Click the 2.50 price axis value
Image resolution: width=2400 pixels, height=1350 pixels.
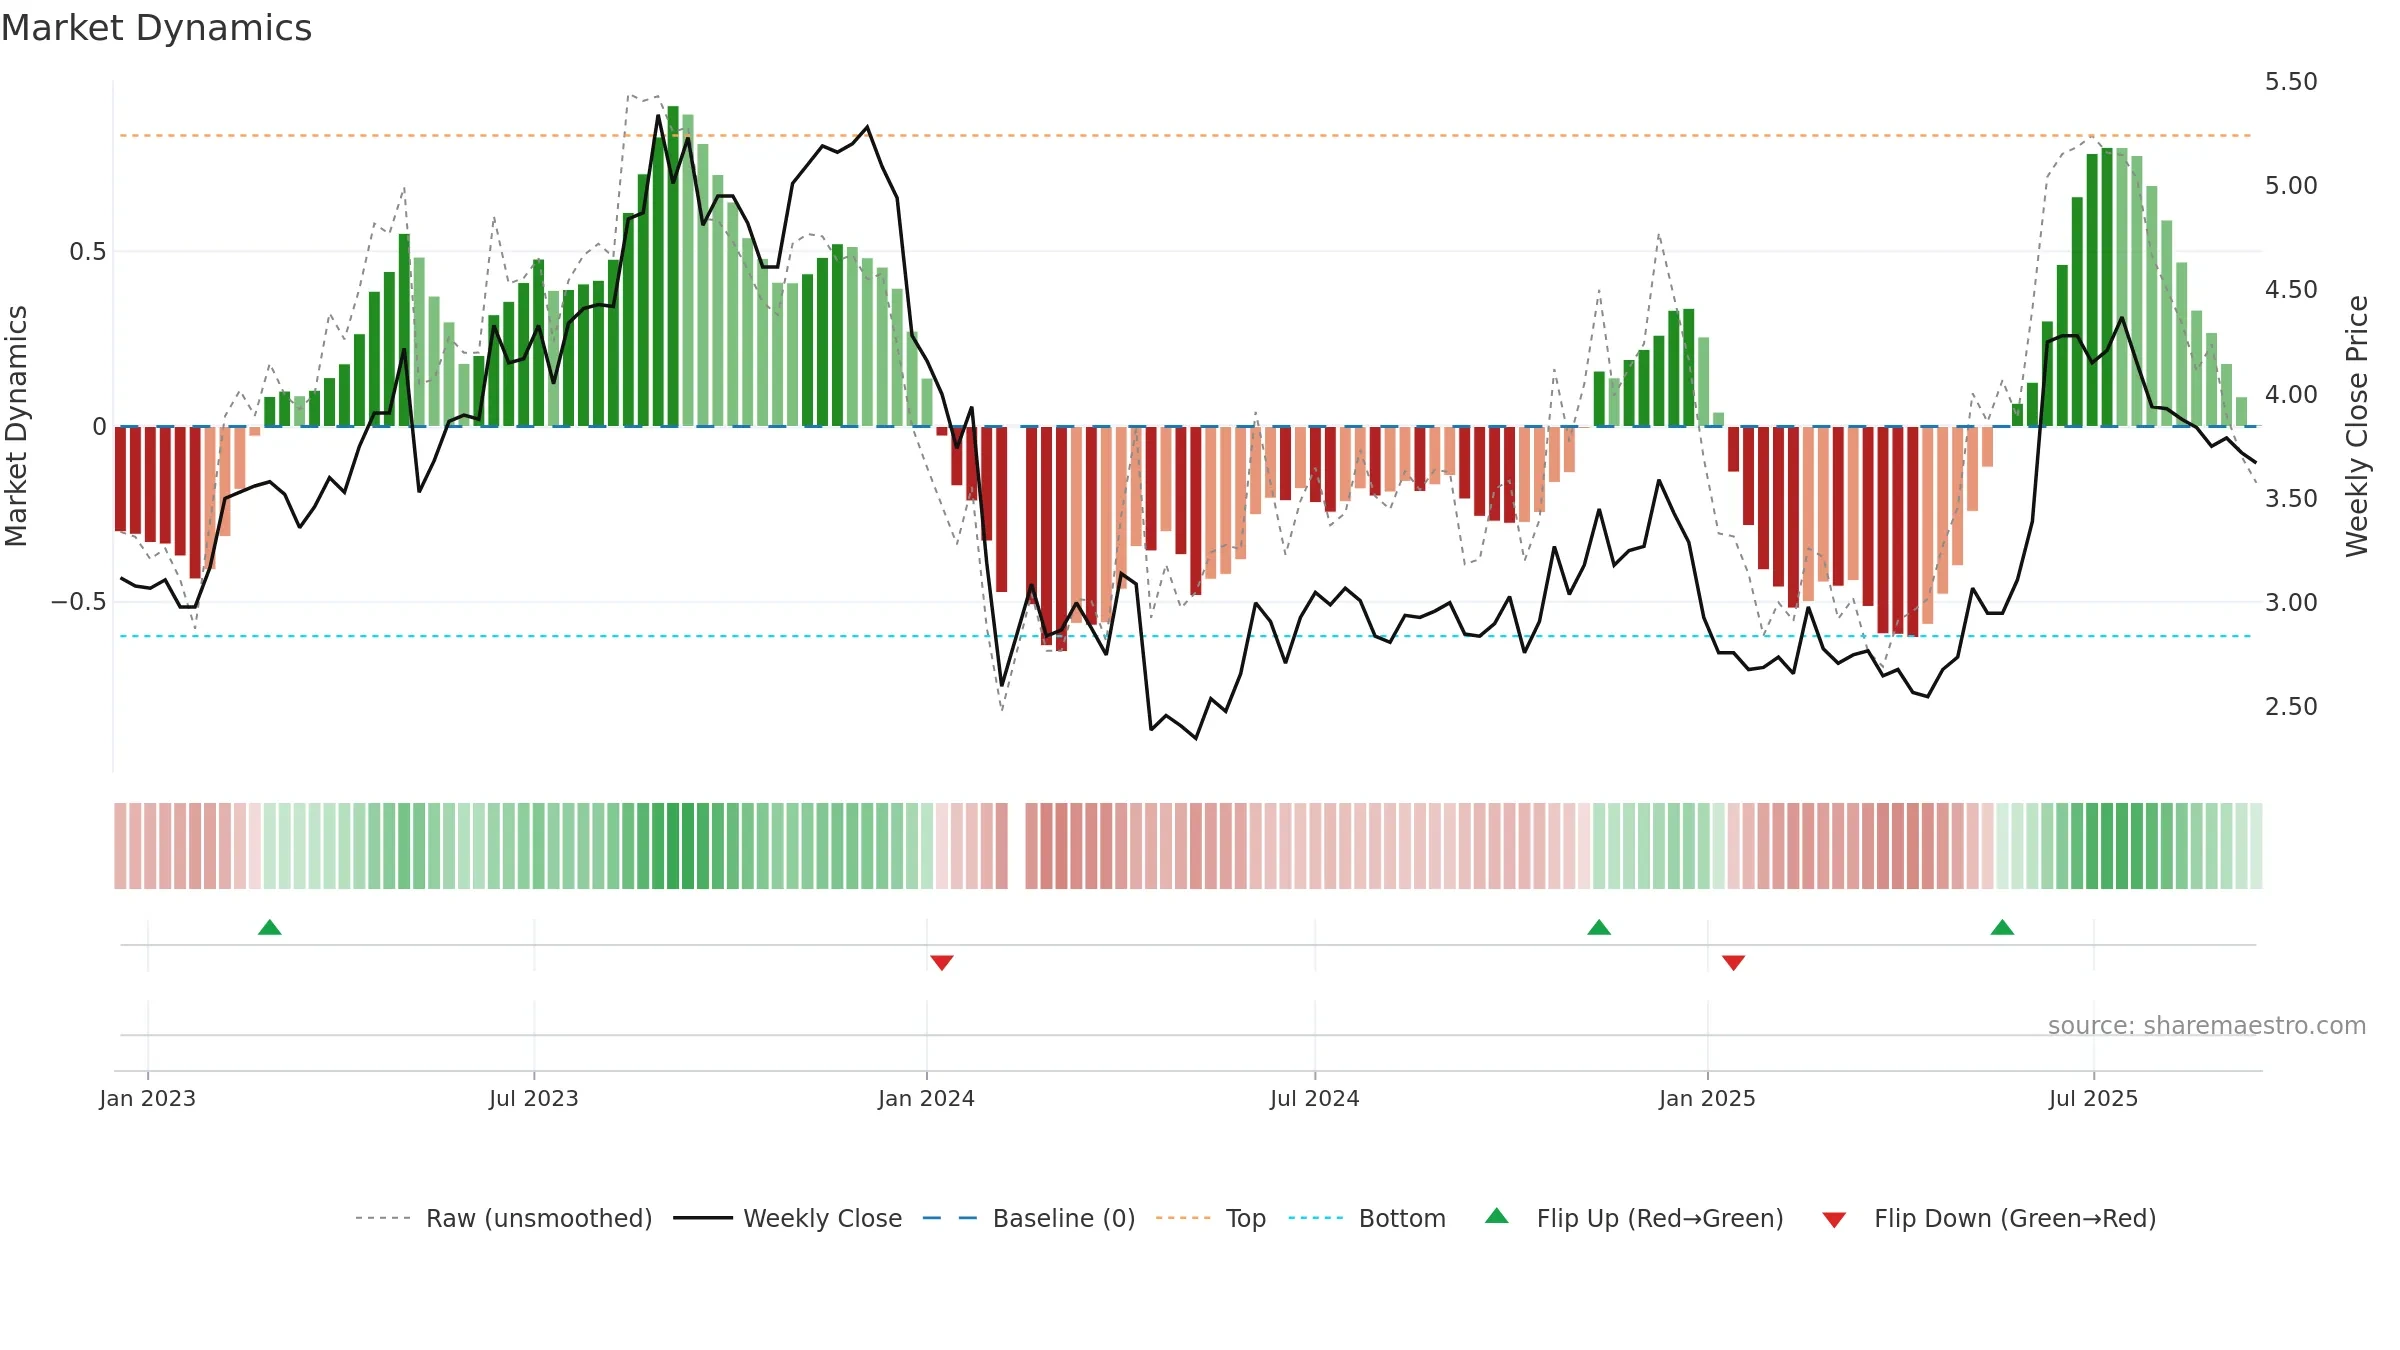(2291, 706)
